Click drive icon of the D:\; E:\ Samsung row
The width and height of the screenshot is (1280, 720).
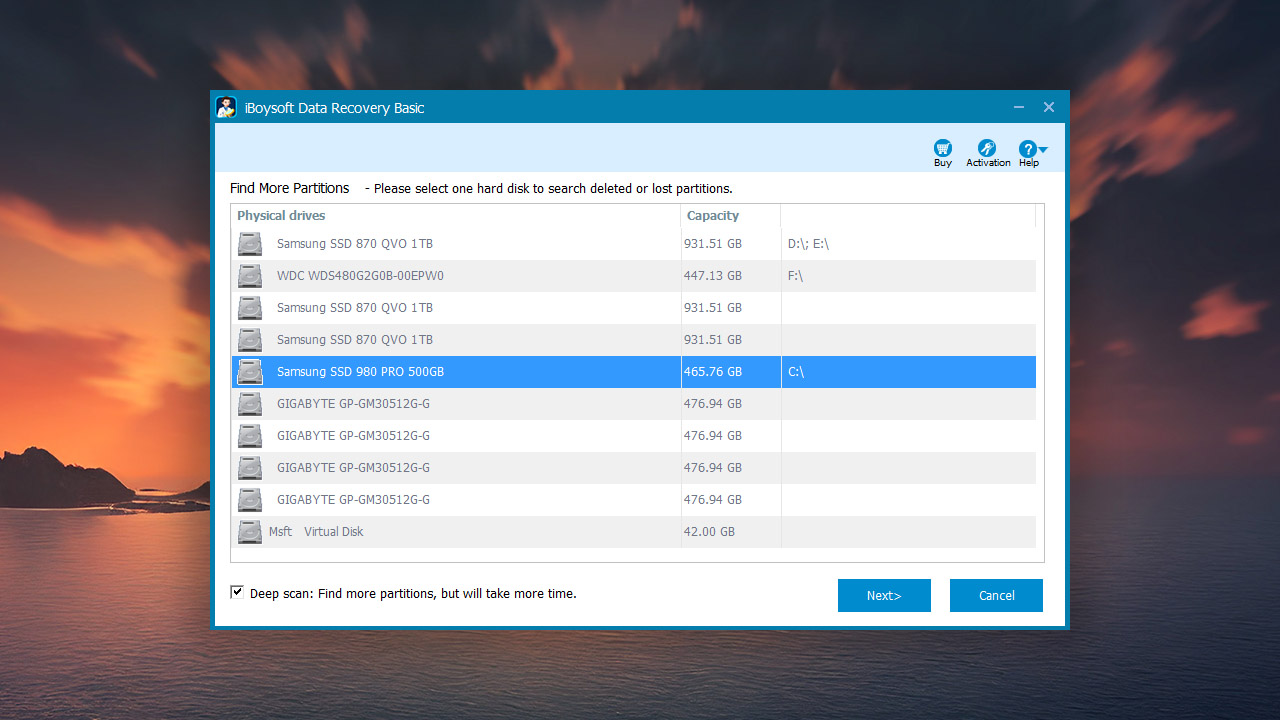point(250,244)
